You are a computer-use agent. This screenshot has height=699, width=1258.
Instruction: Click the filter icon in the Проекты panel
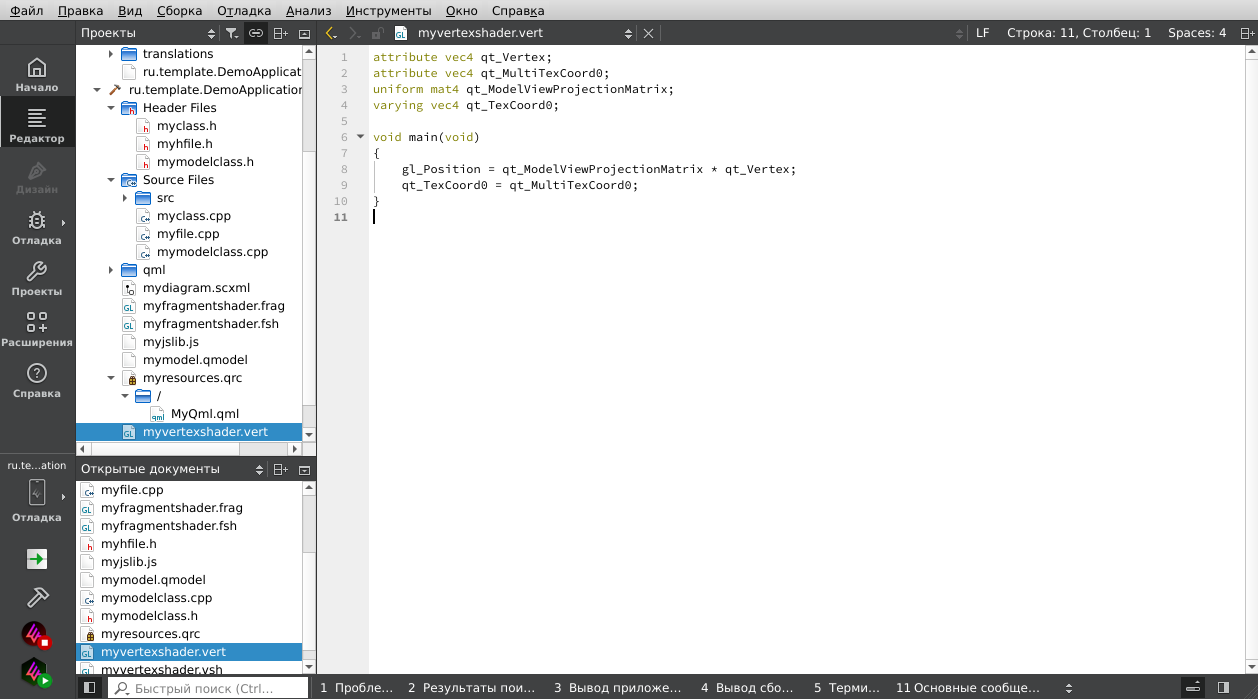tap(231, 33)
